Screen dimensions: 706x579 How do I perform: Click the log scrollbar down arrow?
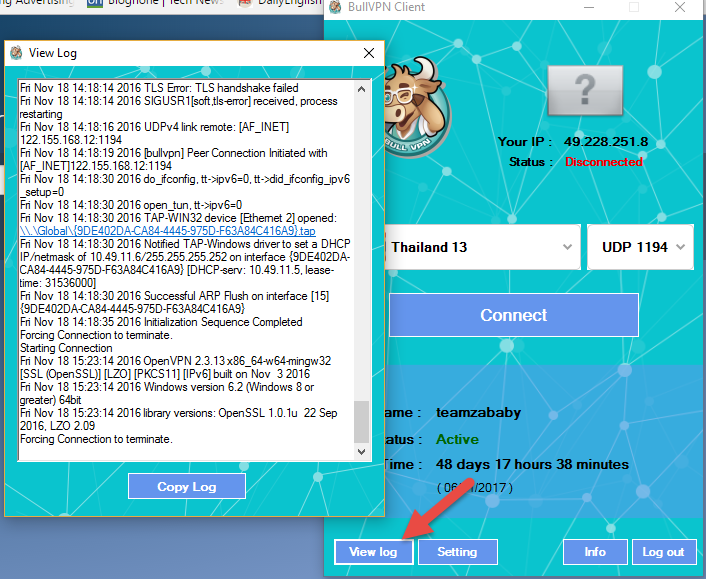pyautogui.click(x=362, y=452)
